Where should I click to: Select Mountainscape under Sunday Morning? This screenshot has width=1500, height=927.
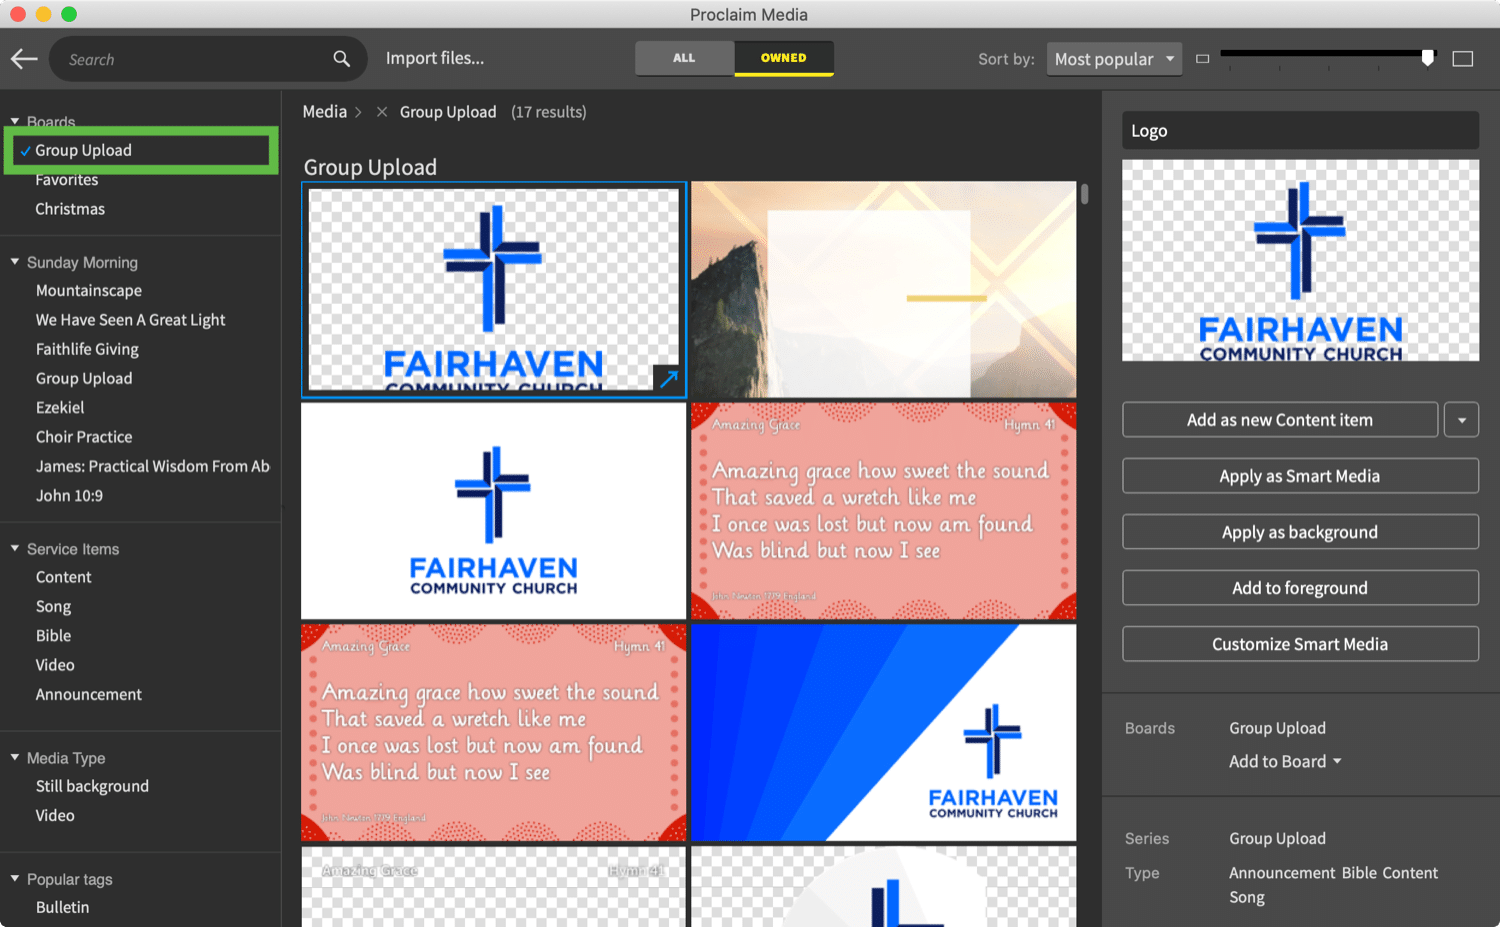(89, 291)
